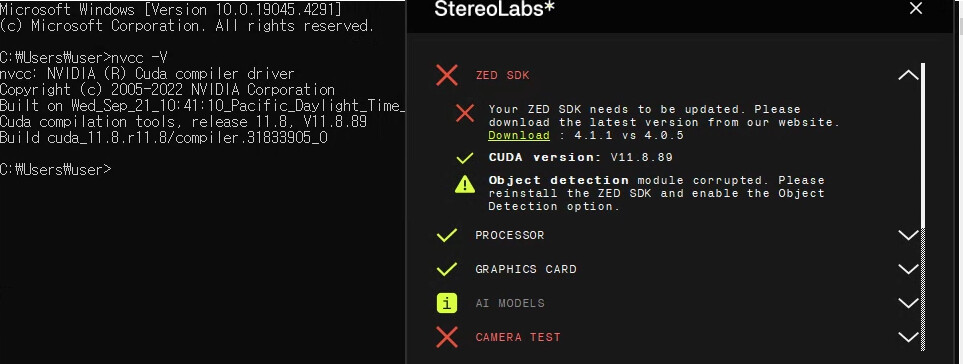Screen dimensions: 963x364
Task: Click the red X icon beside ZED SDK
Action: click(446, 75)
